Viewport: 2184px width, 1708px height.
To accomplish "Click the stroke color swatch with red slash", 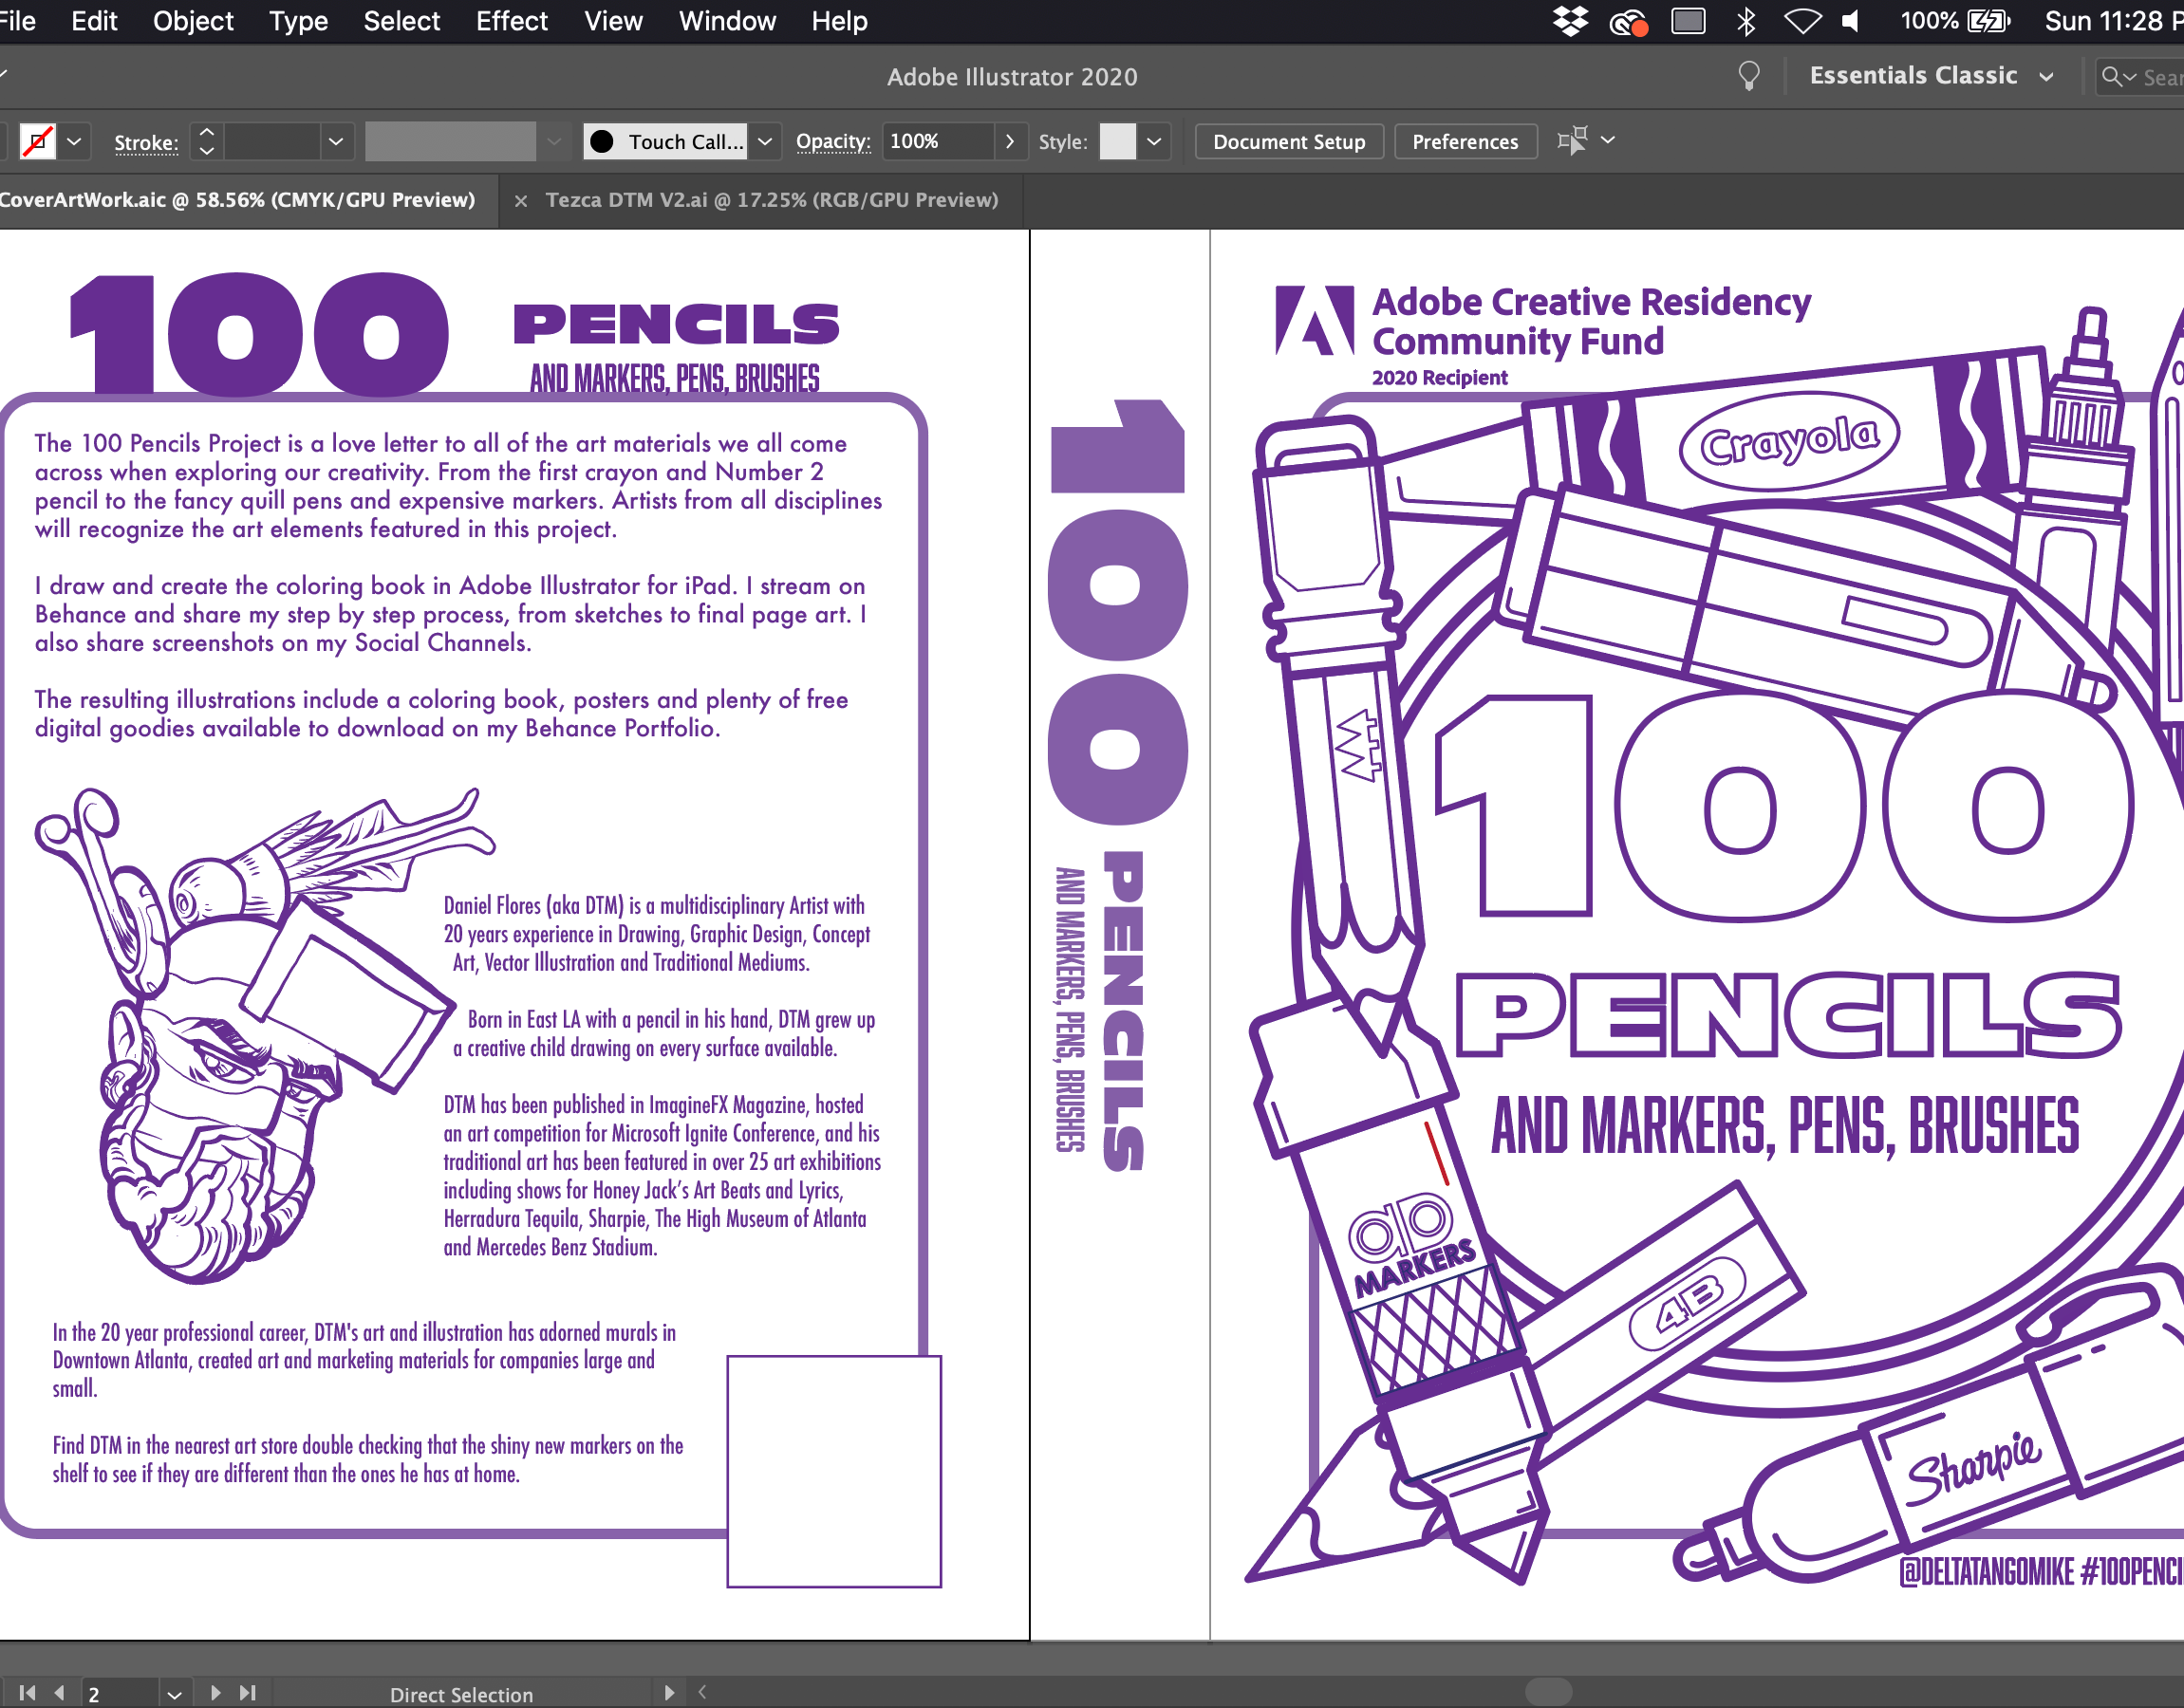I will (38, 141).
